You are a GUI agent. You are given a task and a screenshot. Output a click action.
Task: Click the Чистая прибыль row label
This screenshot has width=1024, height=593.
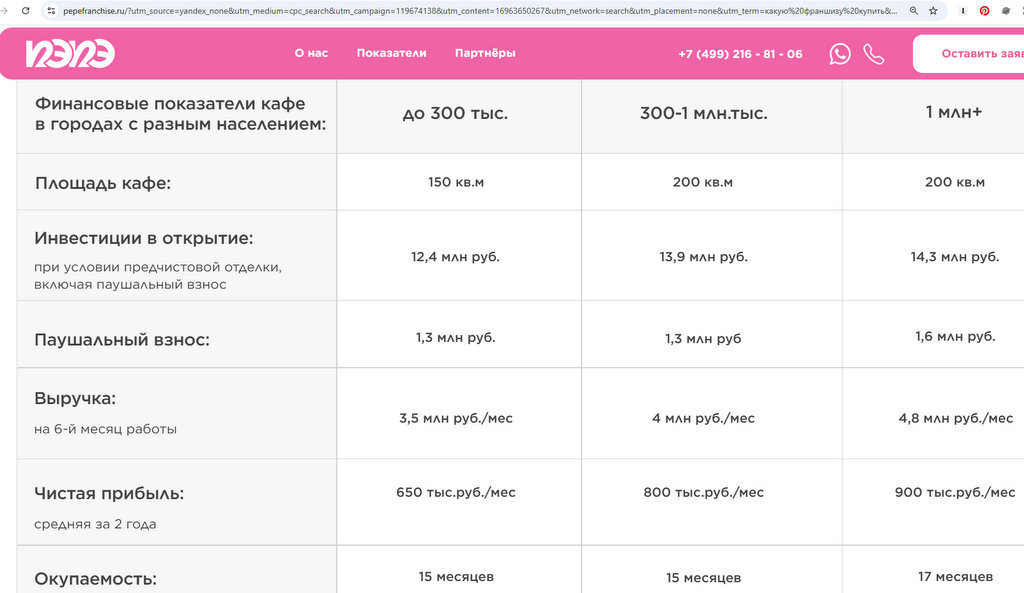pos(109,493)
